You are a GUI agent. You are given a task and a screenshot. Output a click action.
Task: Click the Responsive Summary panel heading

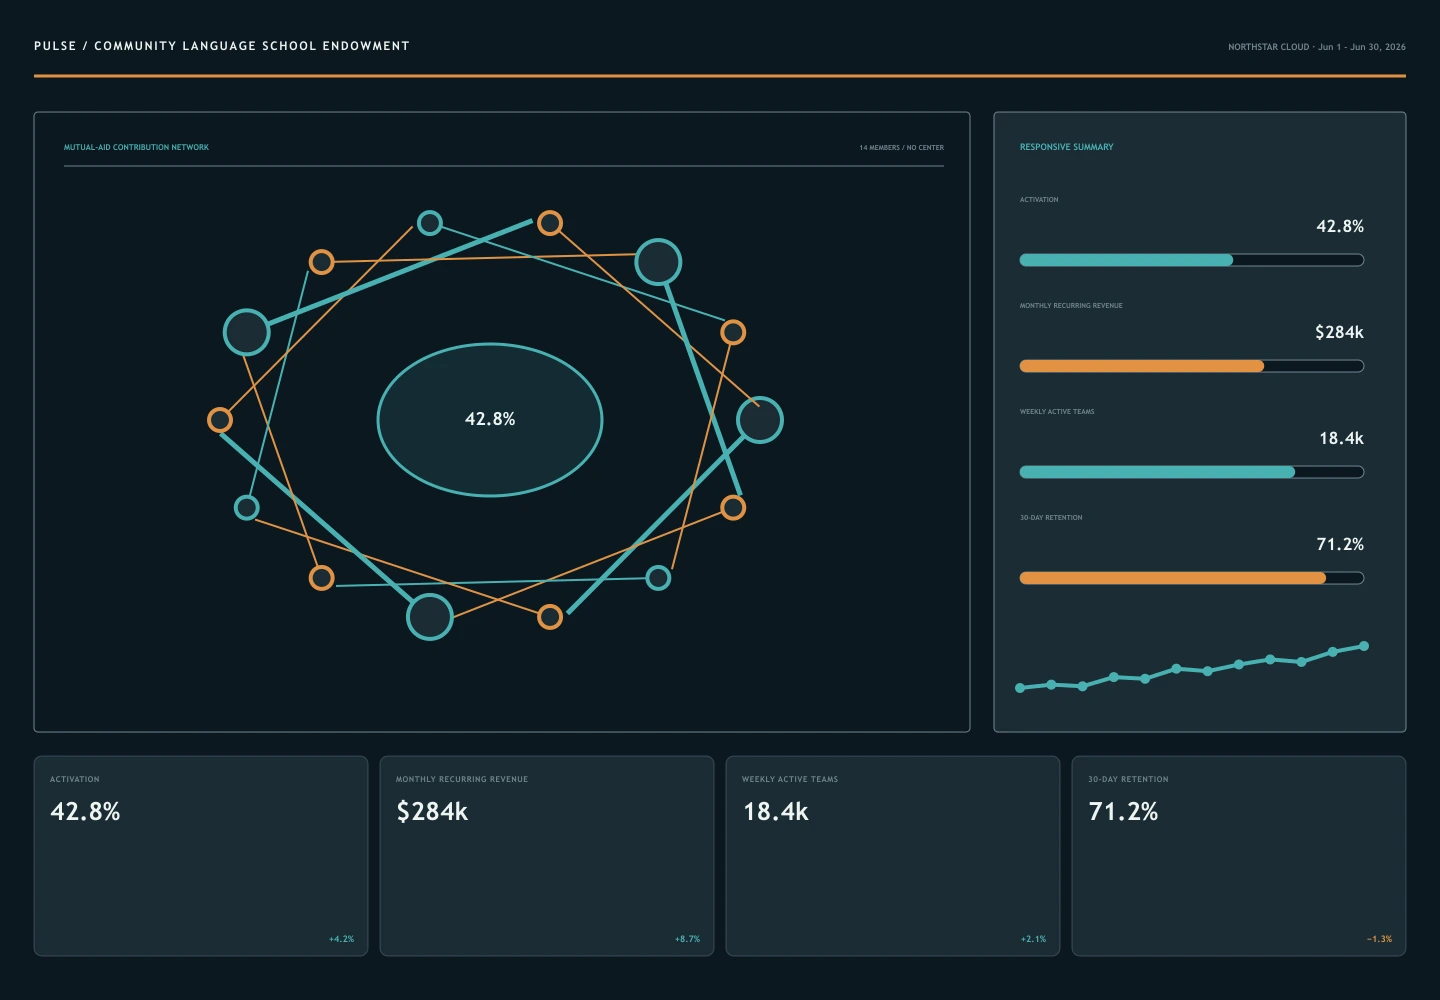1066,147
